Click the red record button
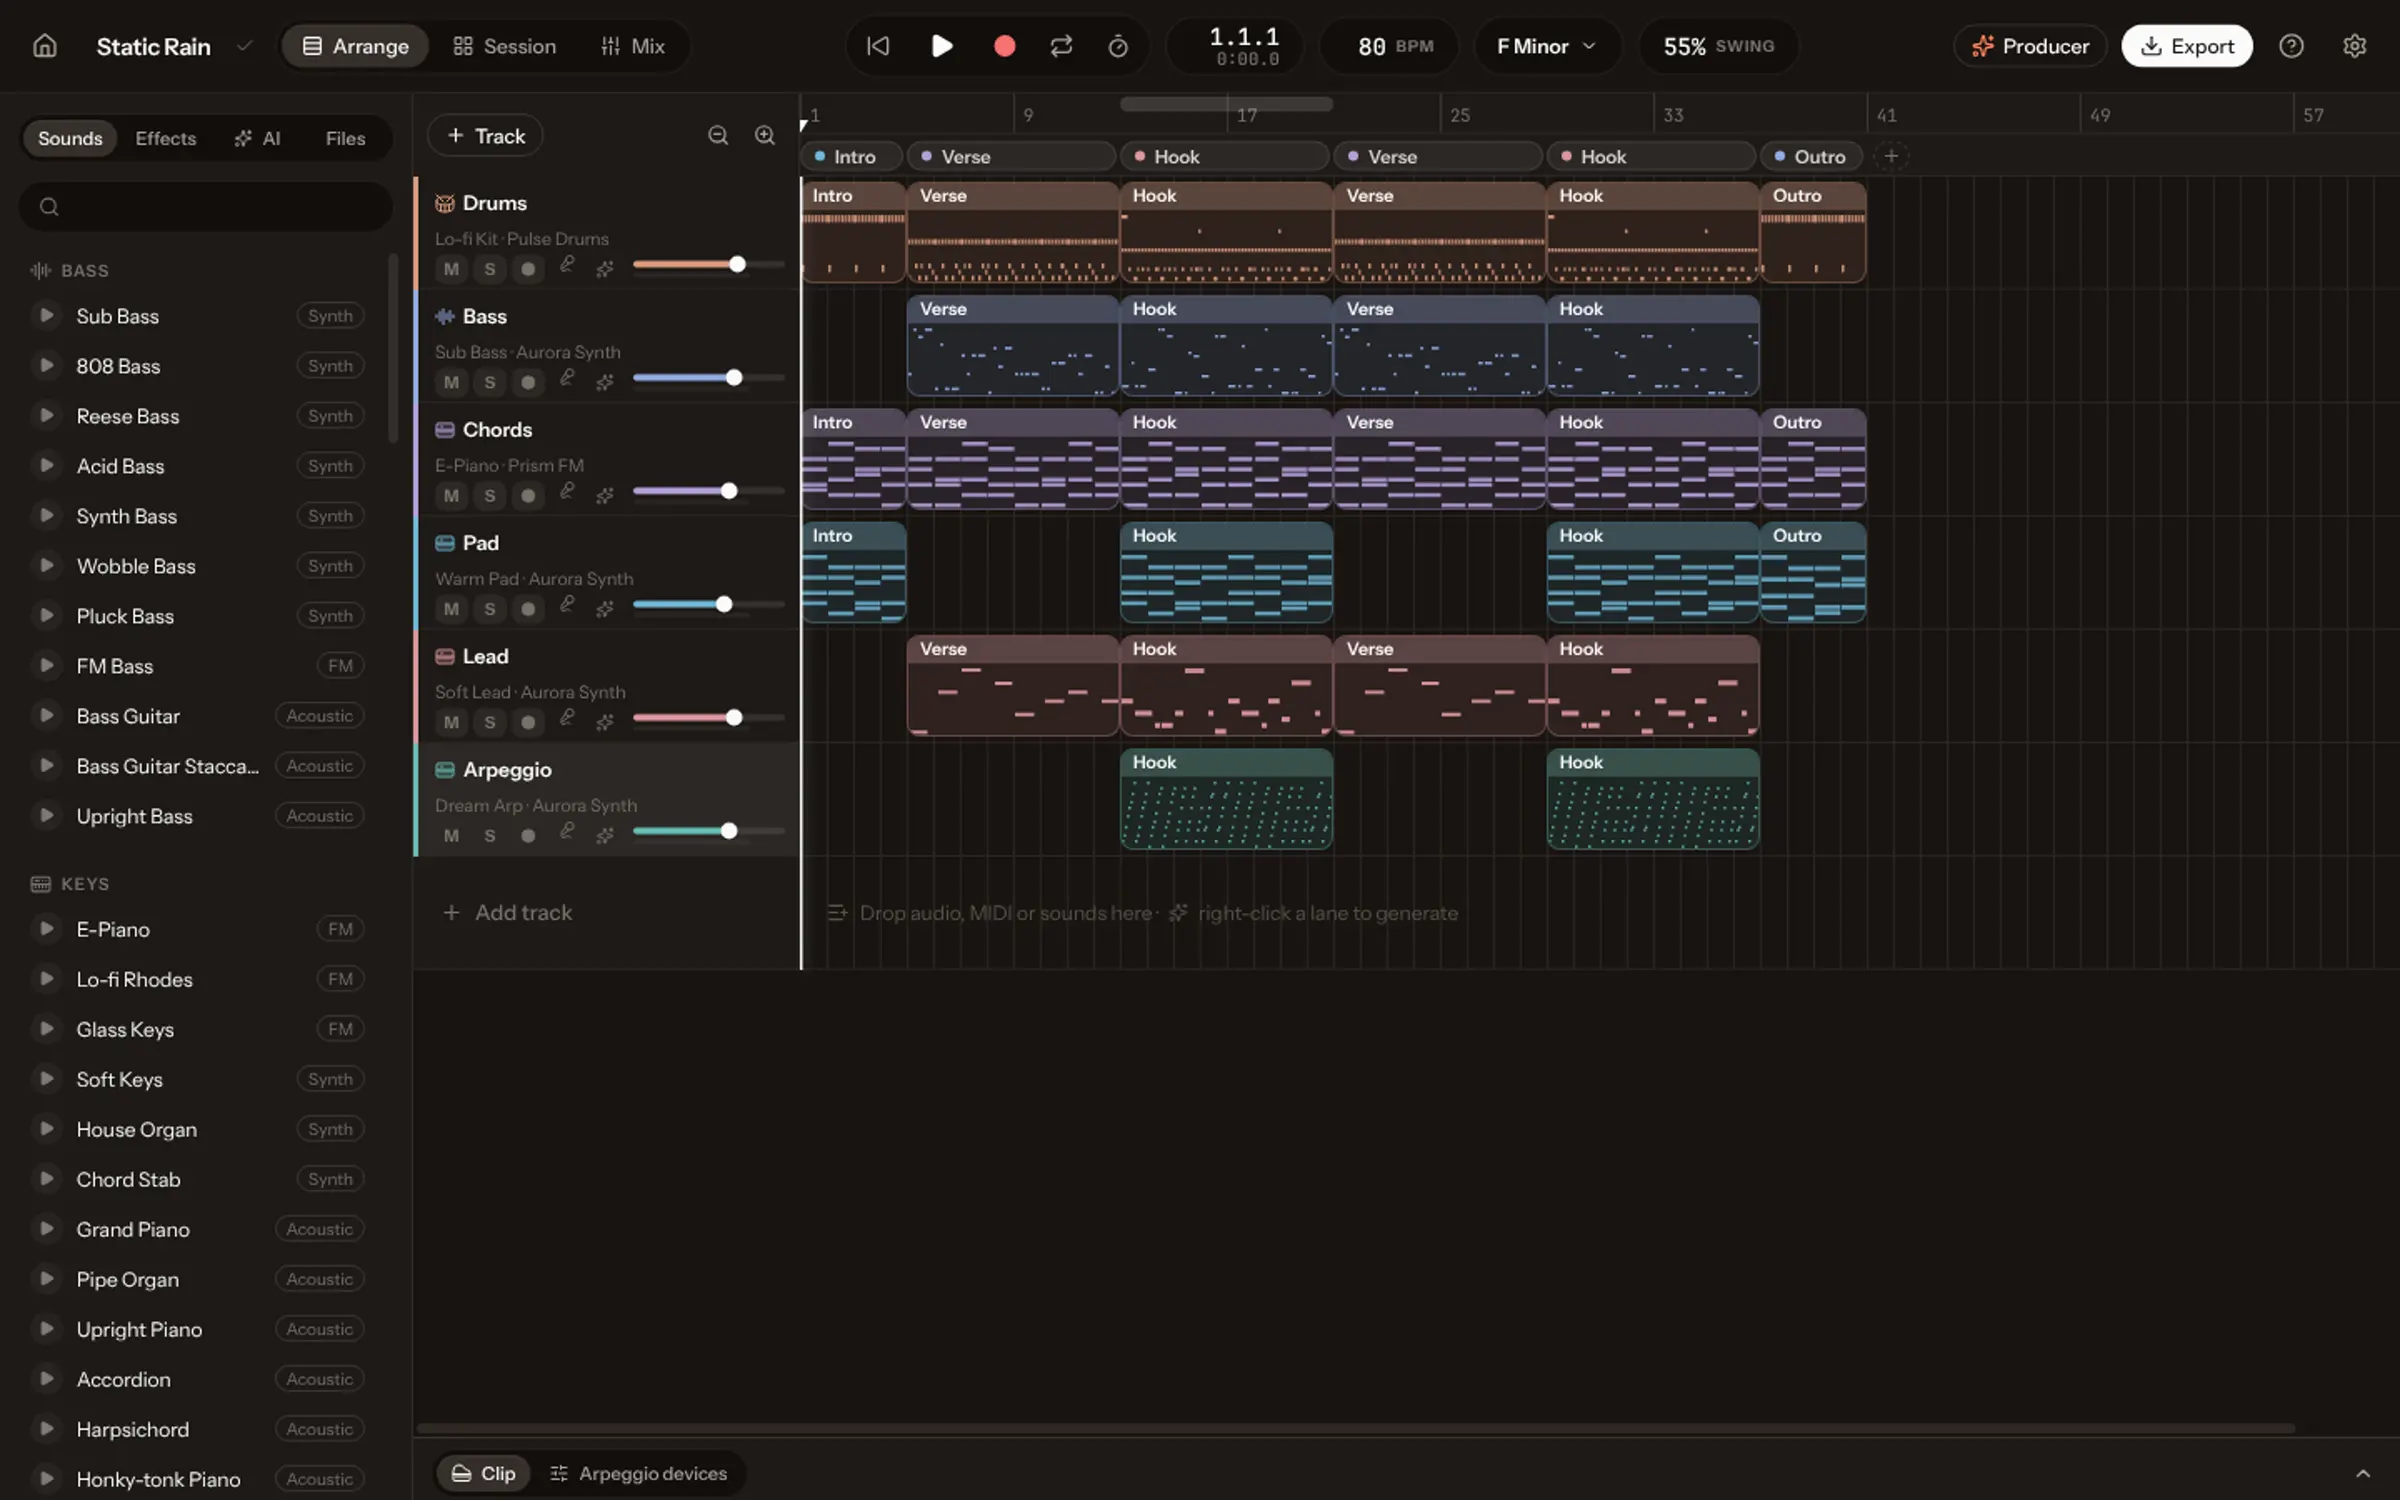 pos(1004,46)
